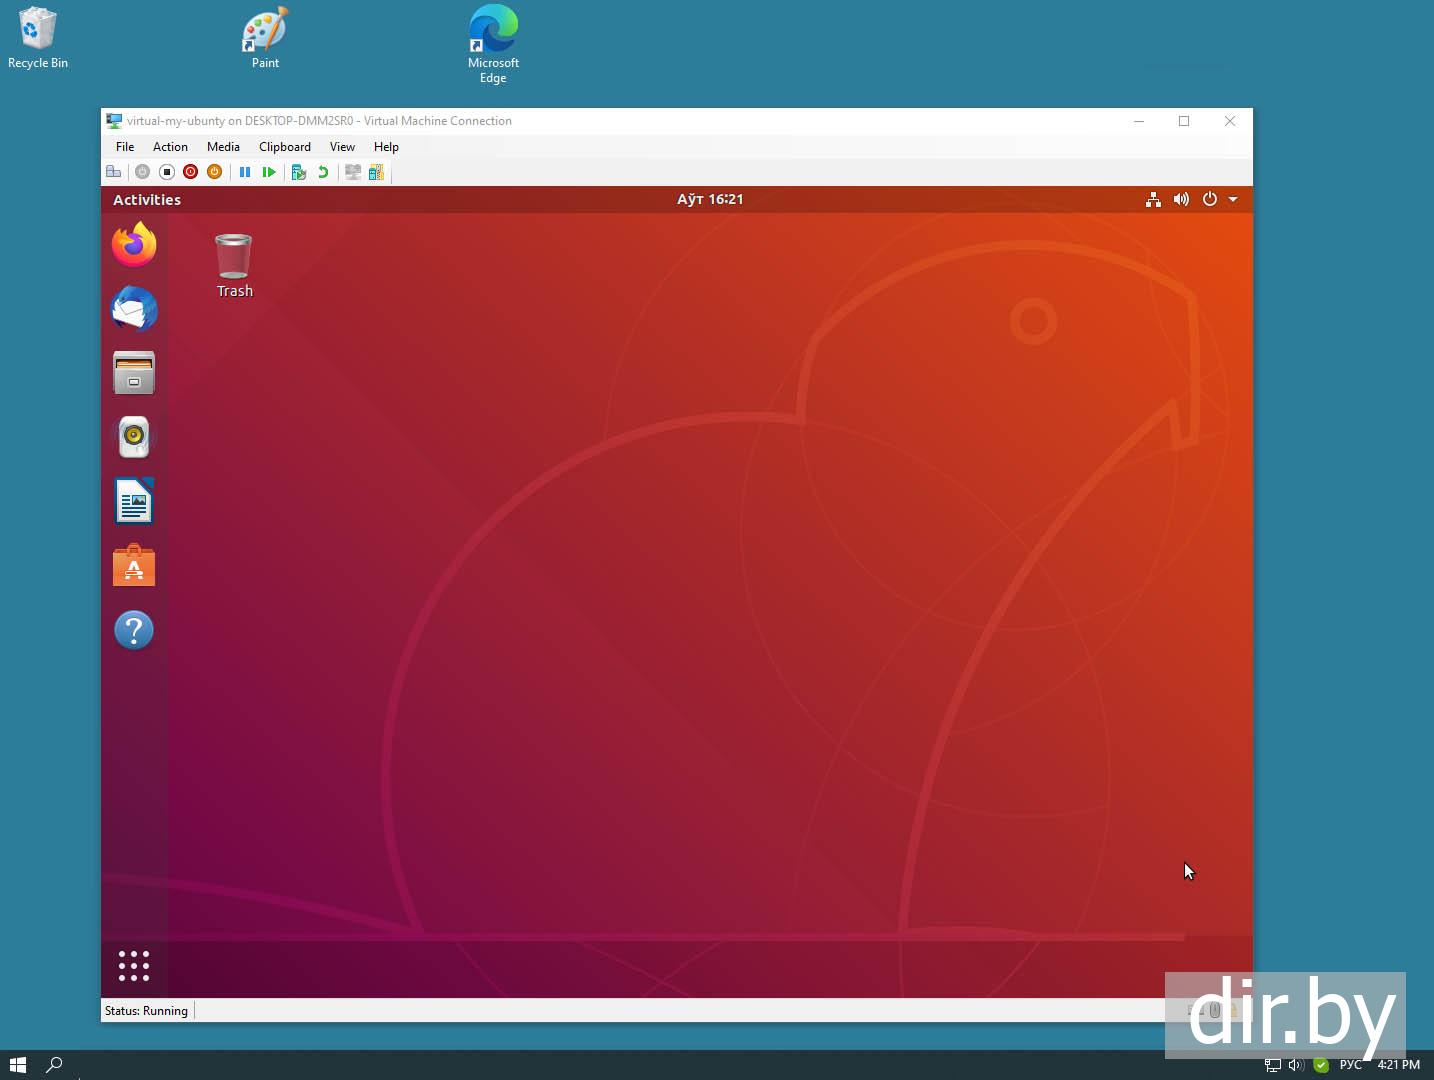The image size is (1434, 1080).
Task: Click Activities in Ubuntu top bar
Action: [147, 200]
